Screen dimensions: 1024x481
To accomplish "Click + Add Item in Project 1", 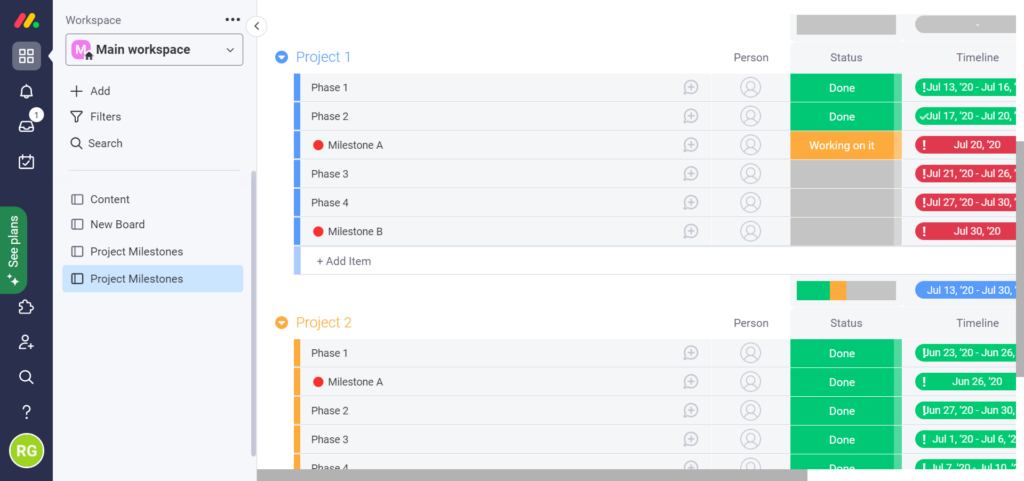I will [x=344, y=261].
